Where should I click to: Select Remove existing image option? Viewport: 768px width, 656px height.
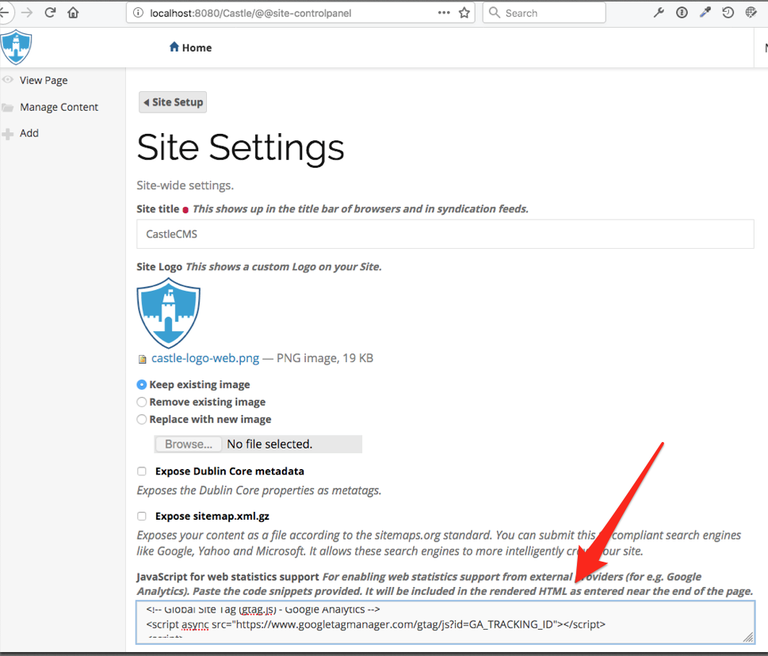[x=142, y=402]
